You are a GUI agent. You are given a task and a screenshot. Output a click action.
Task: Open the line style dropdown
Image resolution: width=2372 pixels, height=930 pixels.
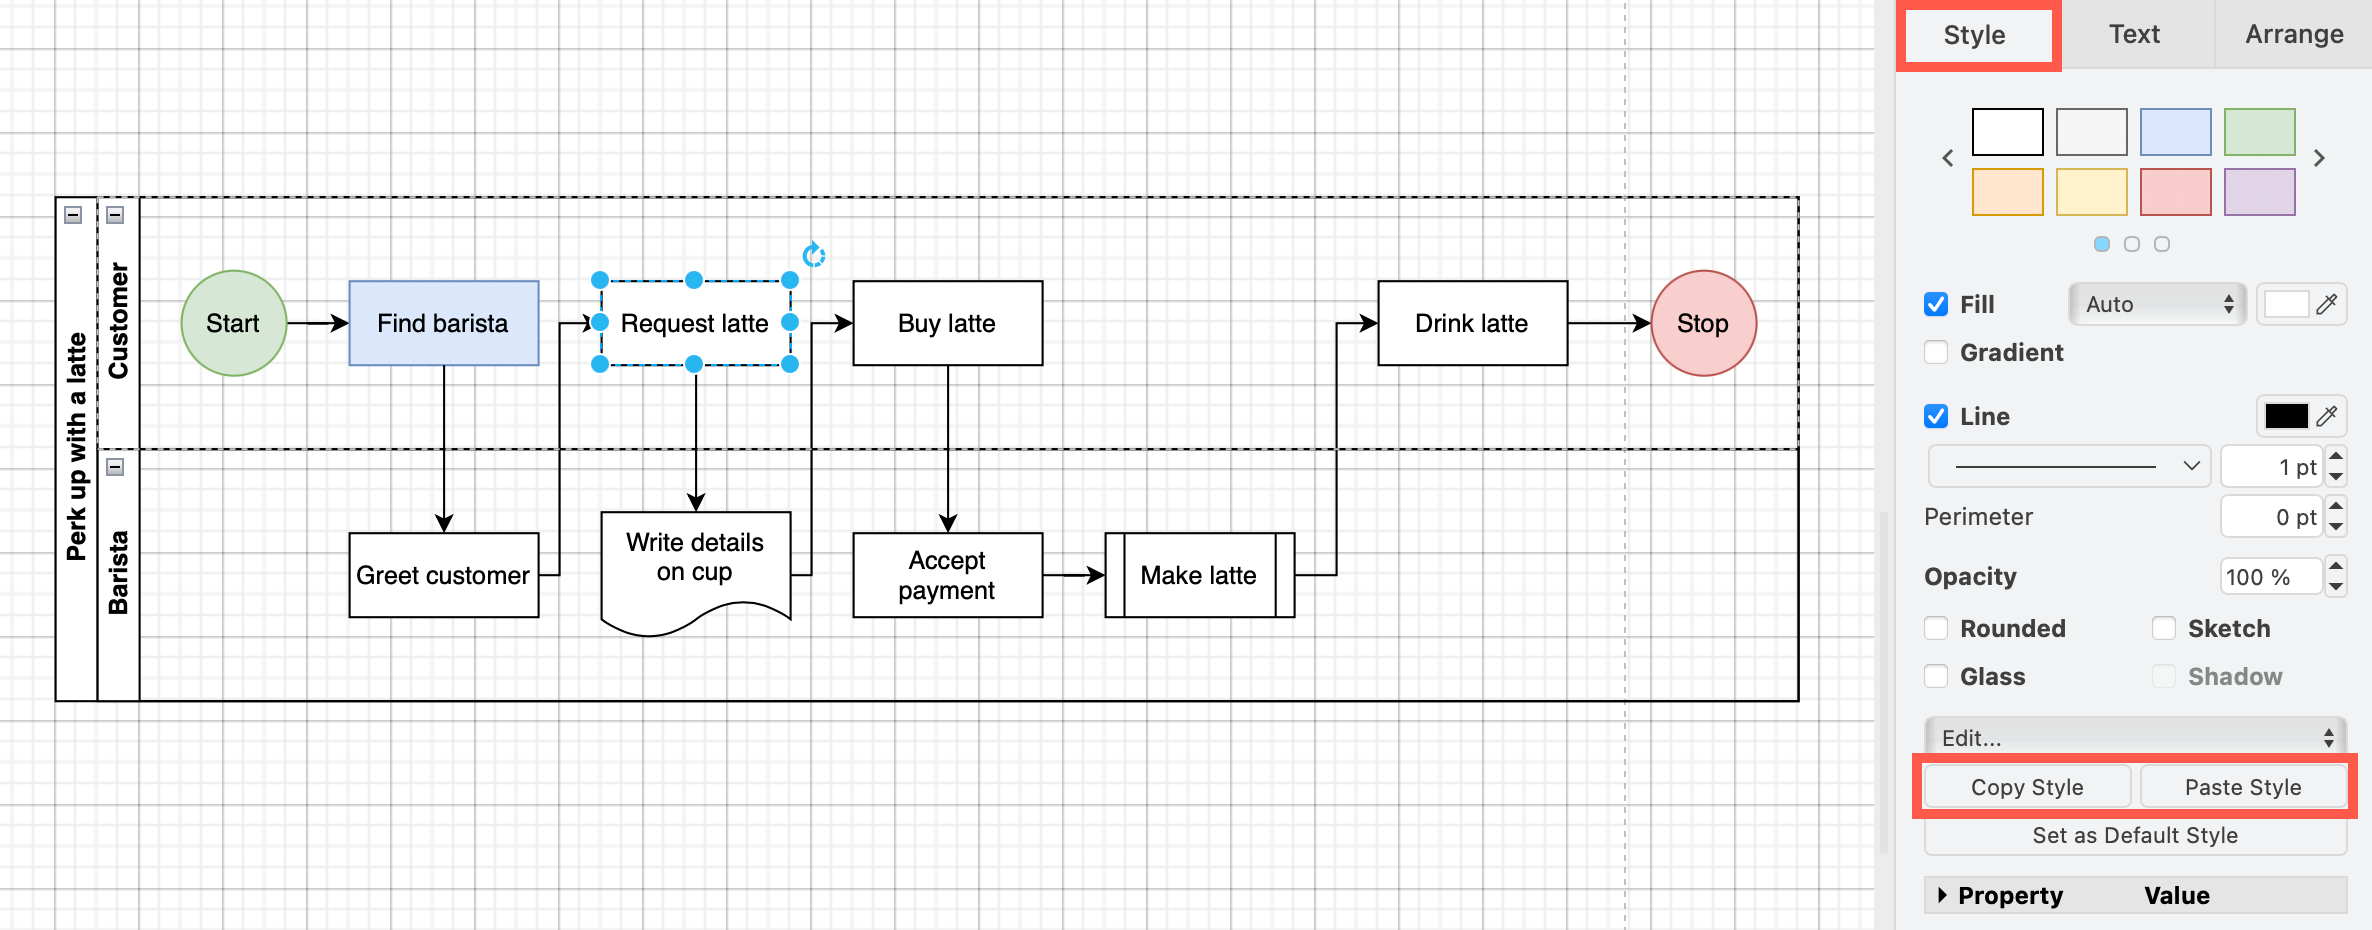(2068, 465)
